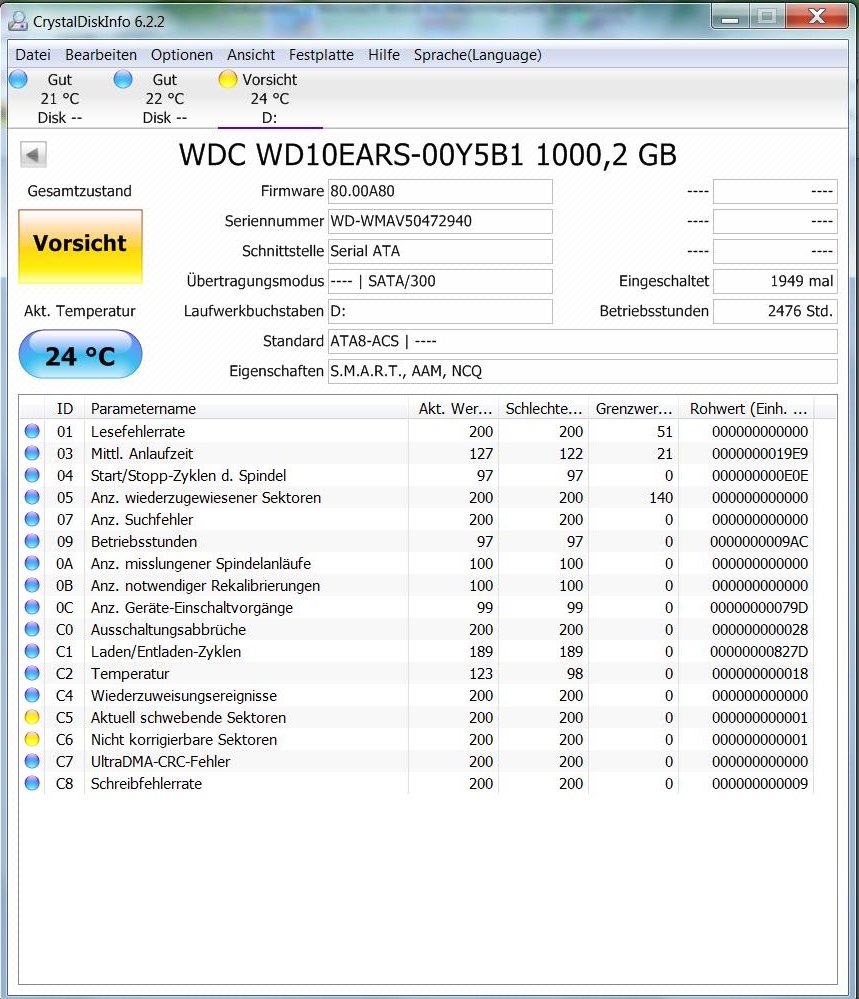Click the Laufwerkbuchstaben field D:
The width and height of the screenshot is (859, 999).
[440, 311]
